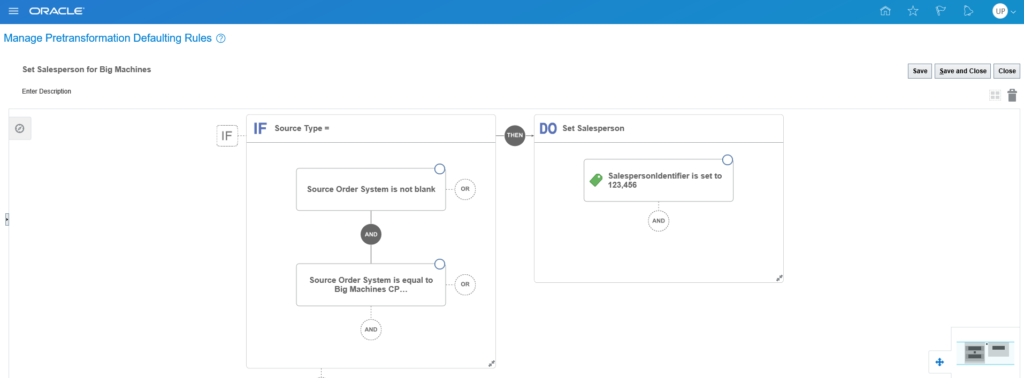Open Favorites star icon
This screenshot has height=378, width=1024.
click(x=913, y=11)
